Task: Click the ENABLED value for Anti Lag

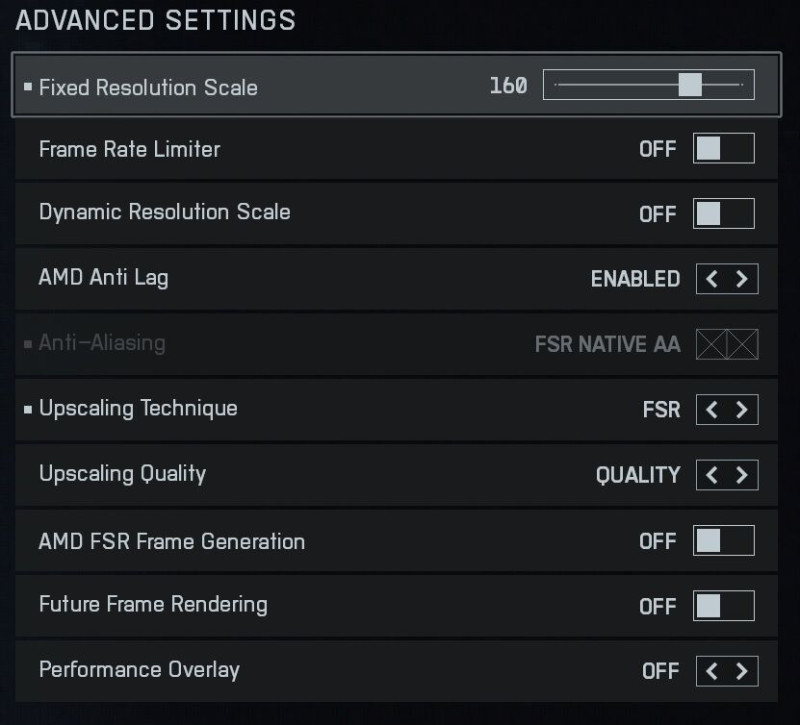Action: tap(635, 279)
